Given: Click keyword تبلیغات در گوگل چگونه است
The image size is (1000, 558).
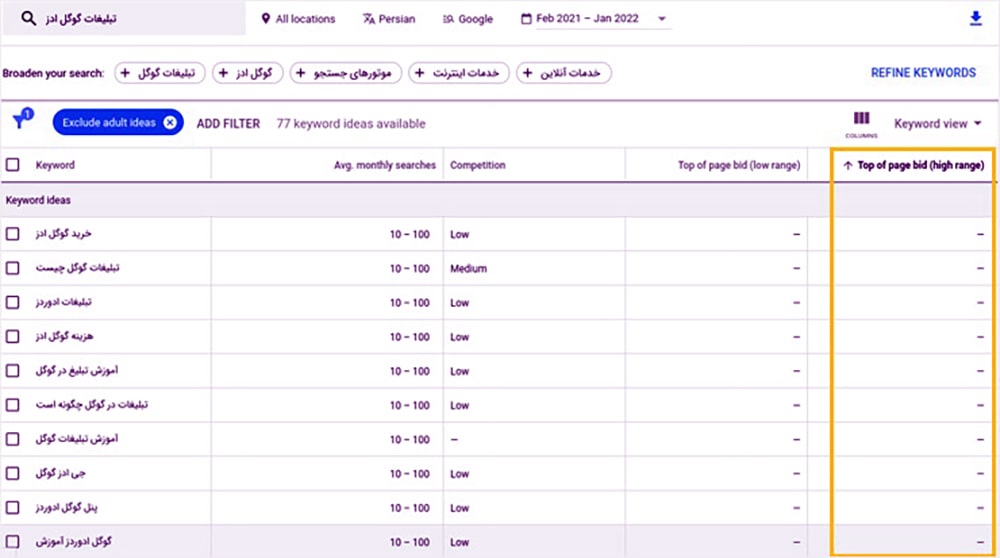Looking at the screenshot, I should pos(91,405).
